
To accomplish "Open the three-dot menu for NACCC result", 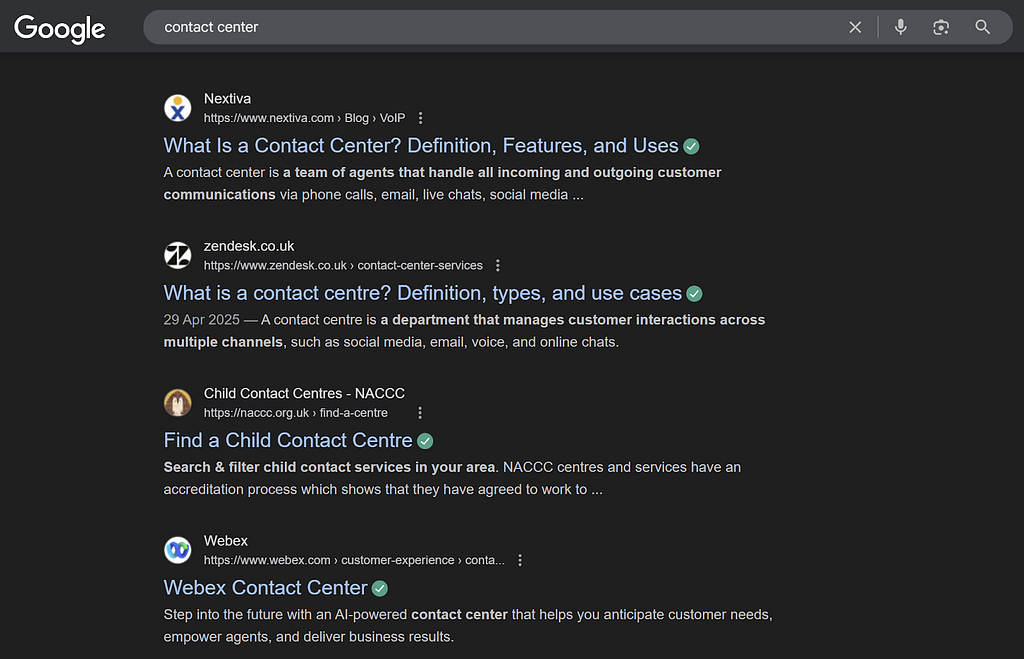I will tap(420, 413).
